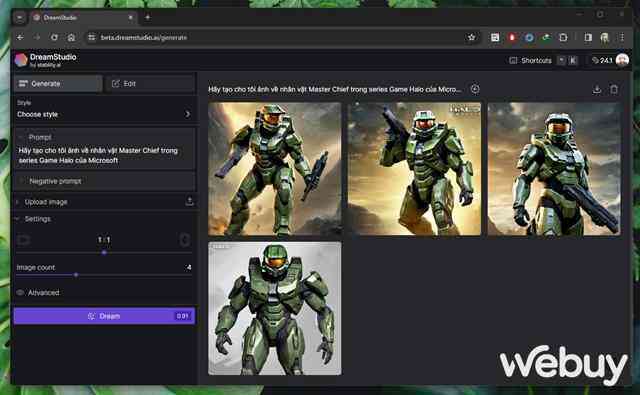Viewport: 640px width, 395px height.
Task: Download the generated images with download icon
Action: (x=597, y=89)
